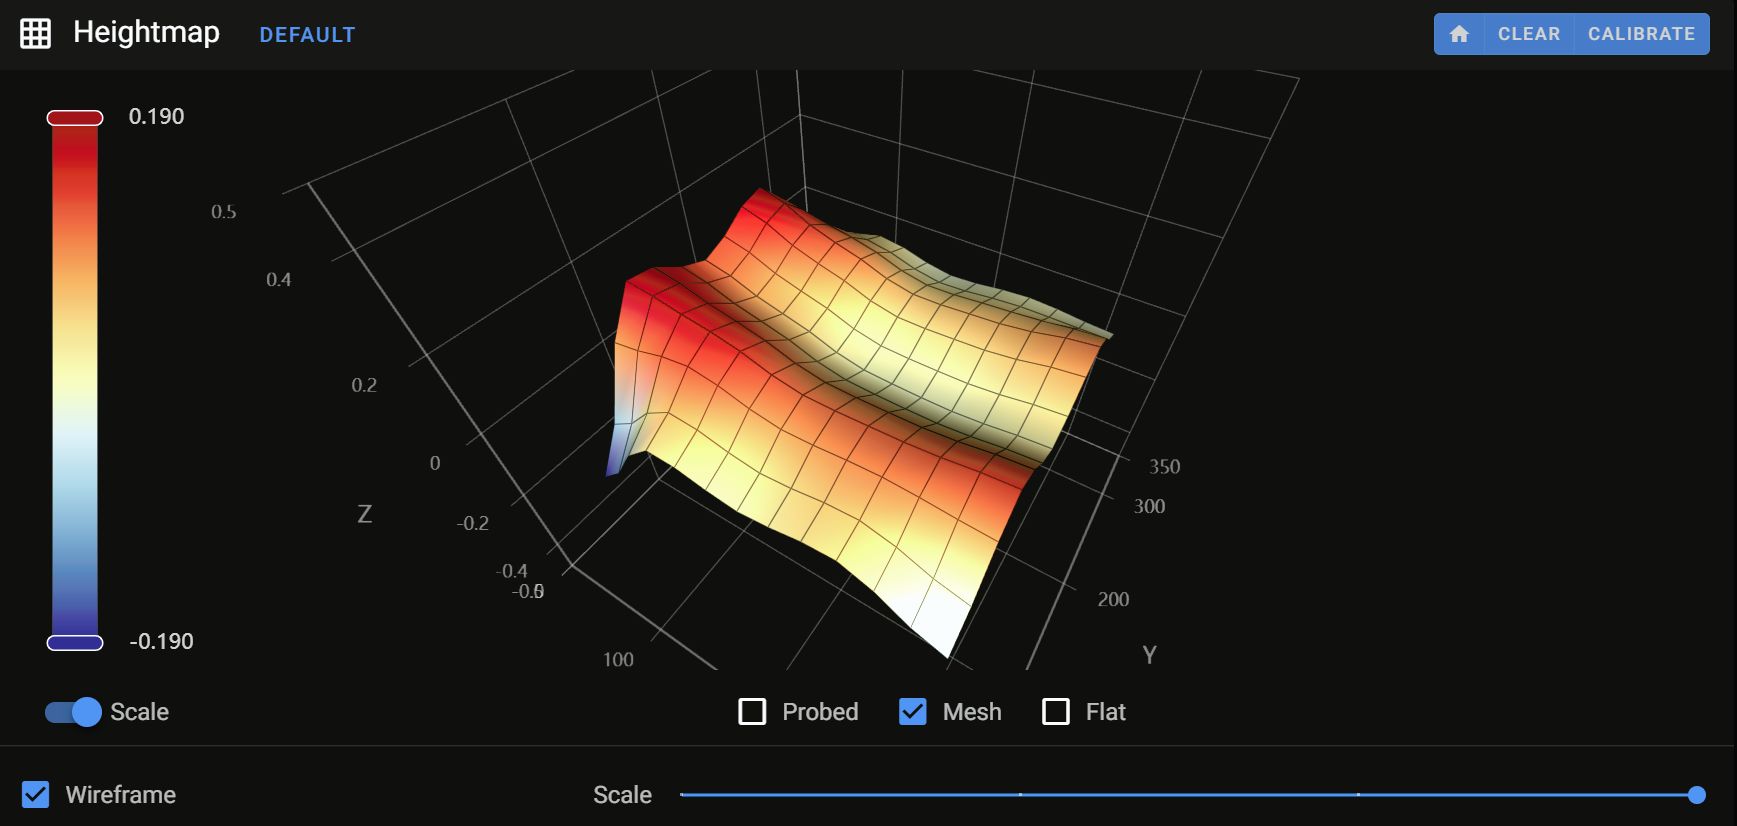Disable the Wireframe checkbox
The height and width of the screenshot is (826, 1737).
click(36, 795)
